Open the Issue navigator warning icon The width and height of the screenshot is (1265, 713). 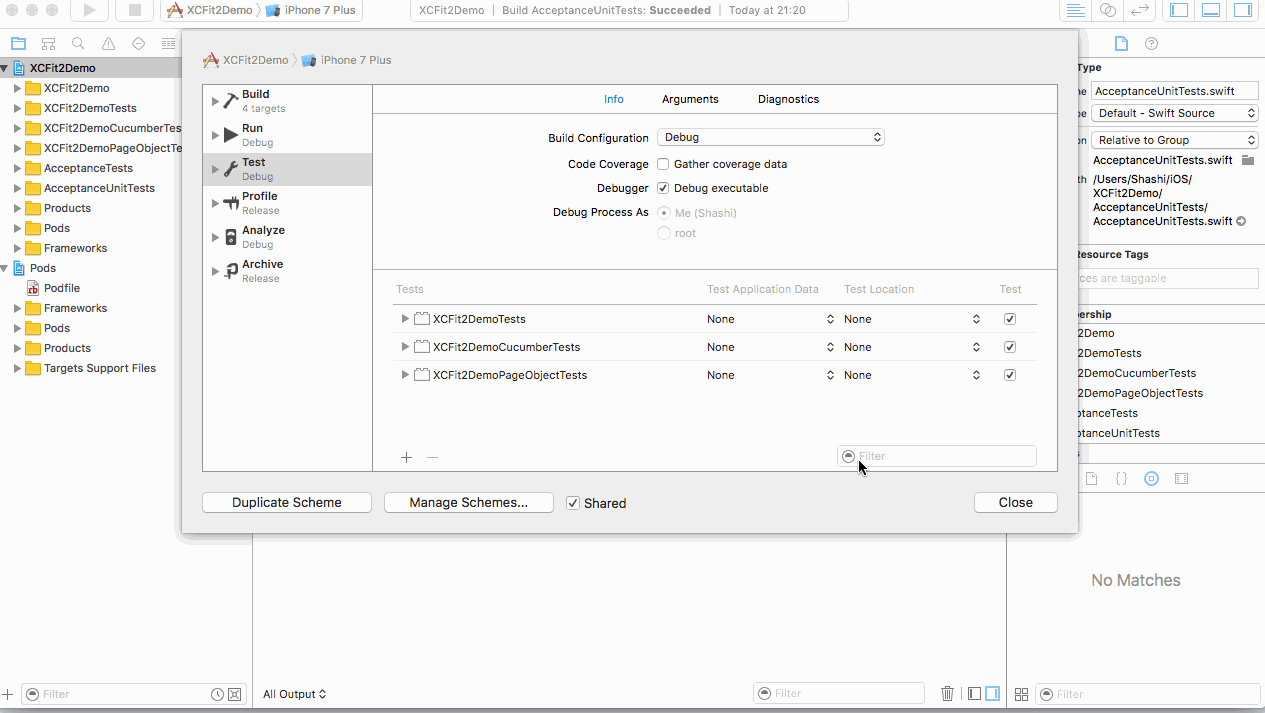(x=108, y=44)
